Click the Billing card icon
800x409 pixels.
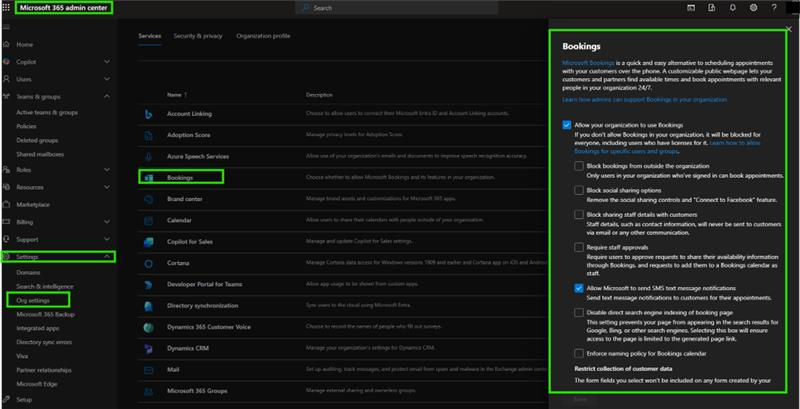pos(6,222)
